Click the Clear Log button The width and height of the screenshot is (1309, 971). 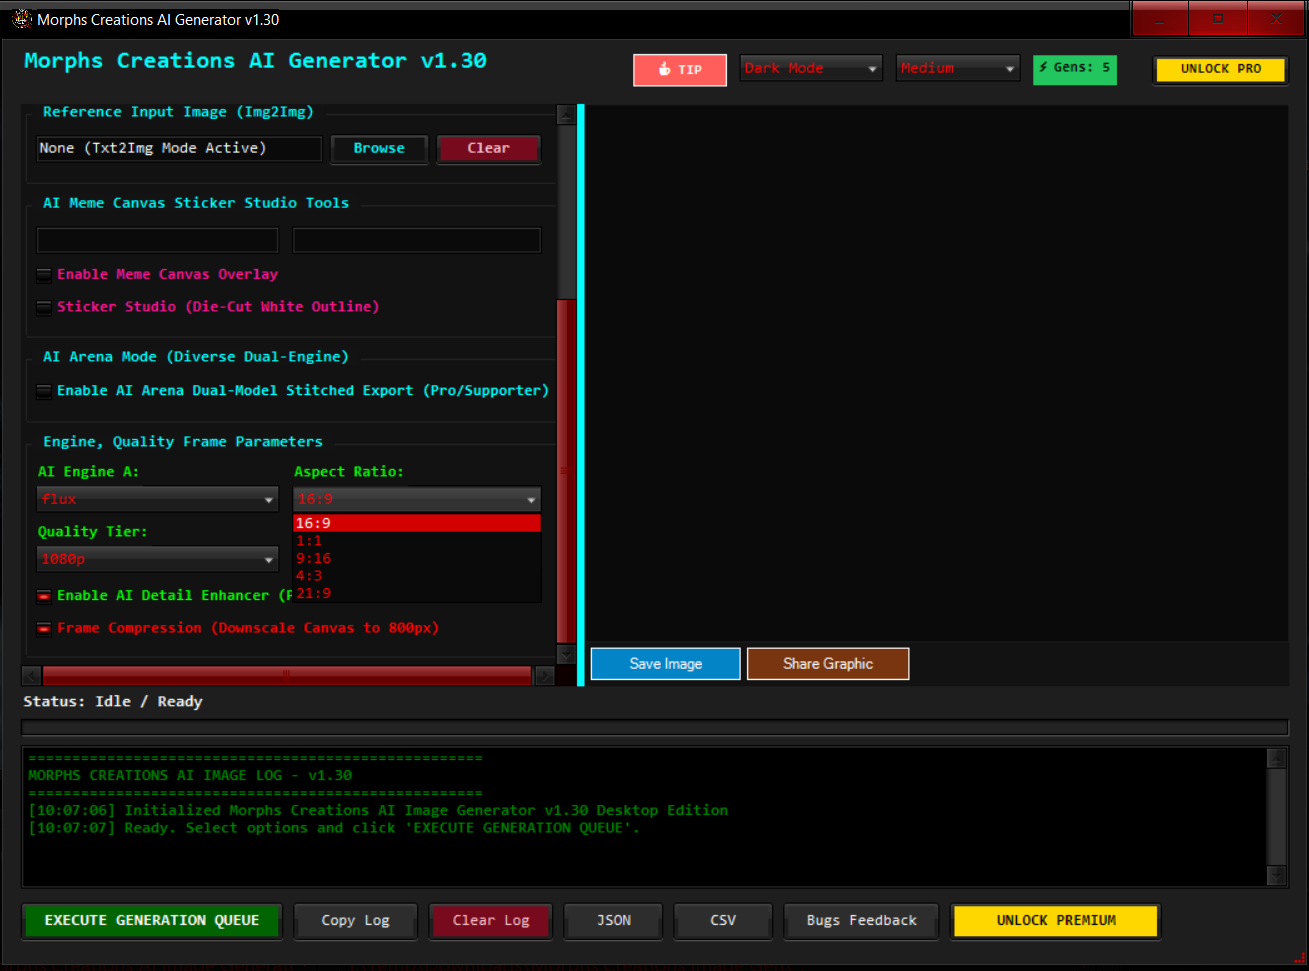(x=490, y=921)
